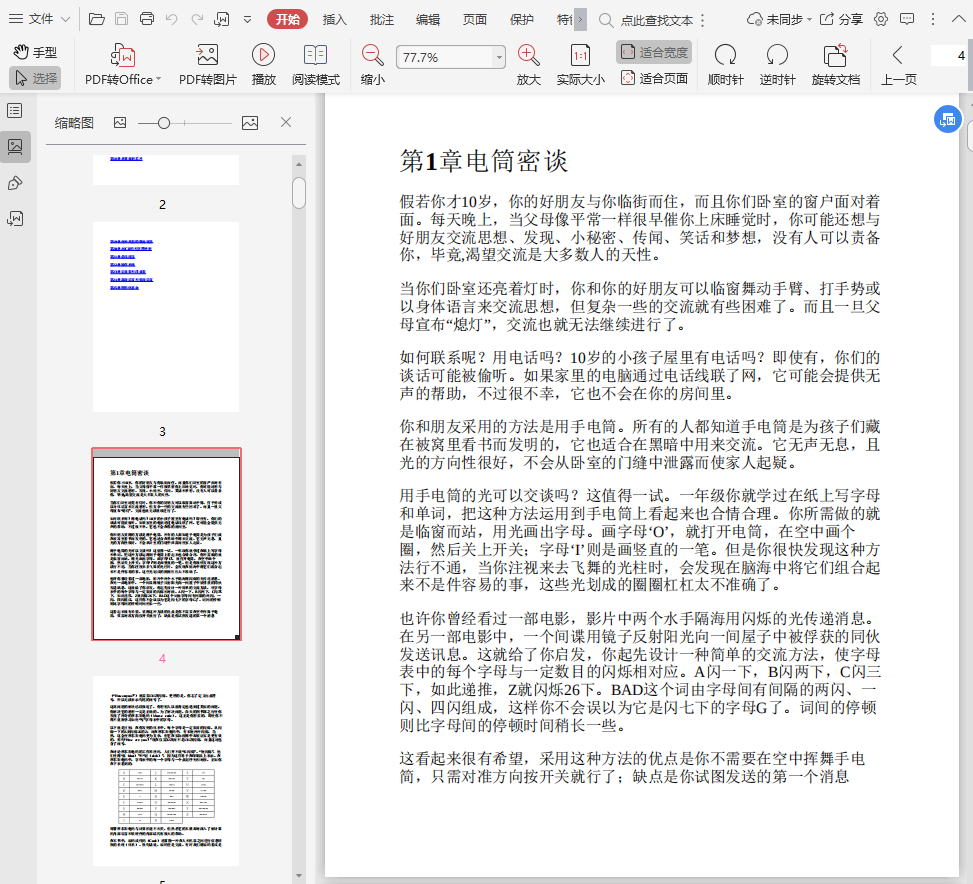Open the zoom percentage dropdown arrow

pyautogui.click(x=499, y=58)
